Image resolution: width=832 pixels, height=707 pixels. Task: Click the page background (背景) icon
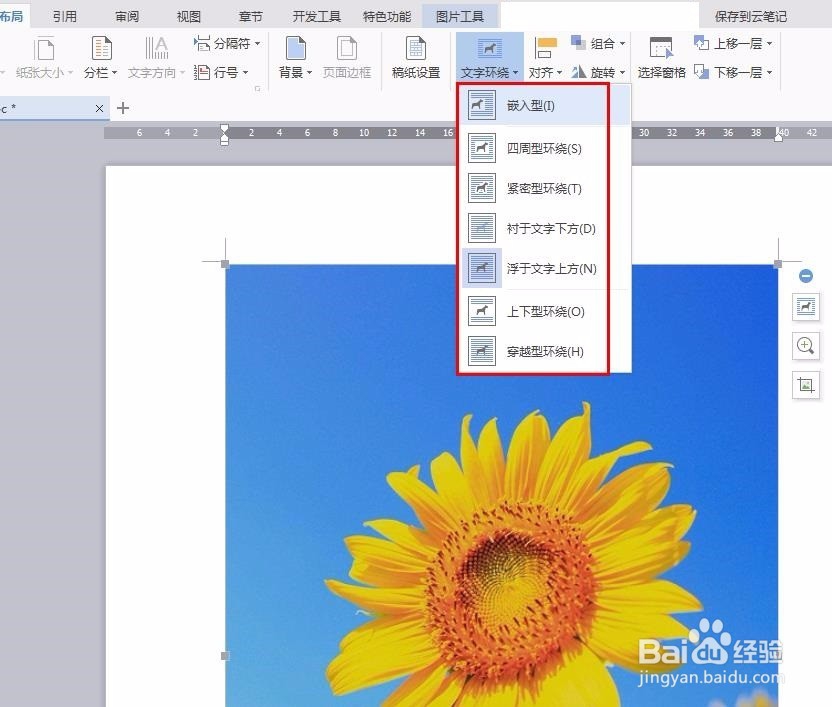pyautogui.click(x=296, y=48)
